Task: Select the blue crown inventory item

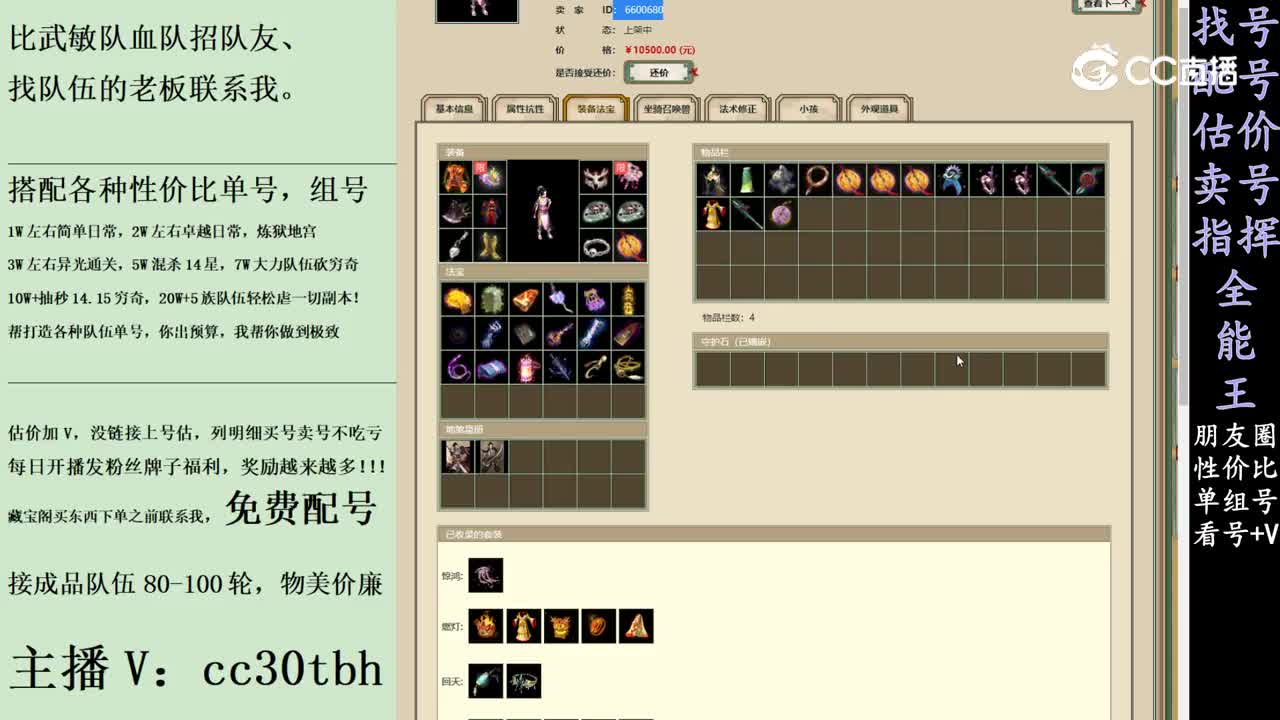Action: pyautogui.click(x=952, y=180)
